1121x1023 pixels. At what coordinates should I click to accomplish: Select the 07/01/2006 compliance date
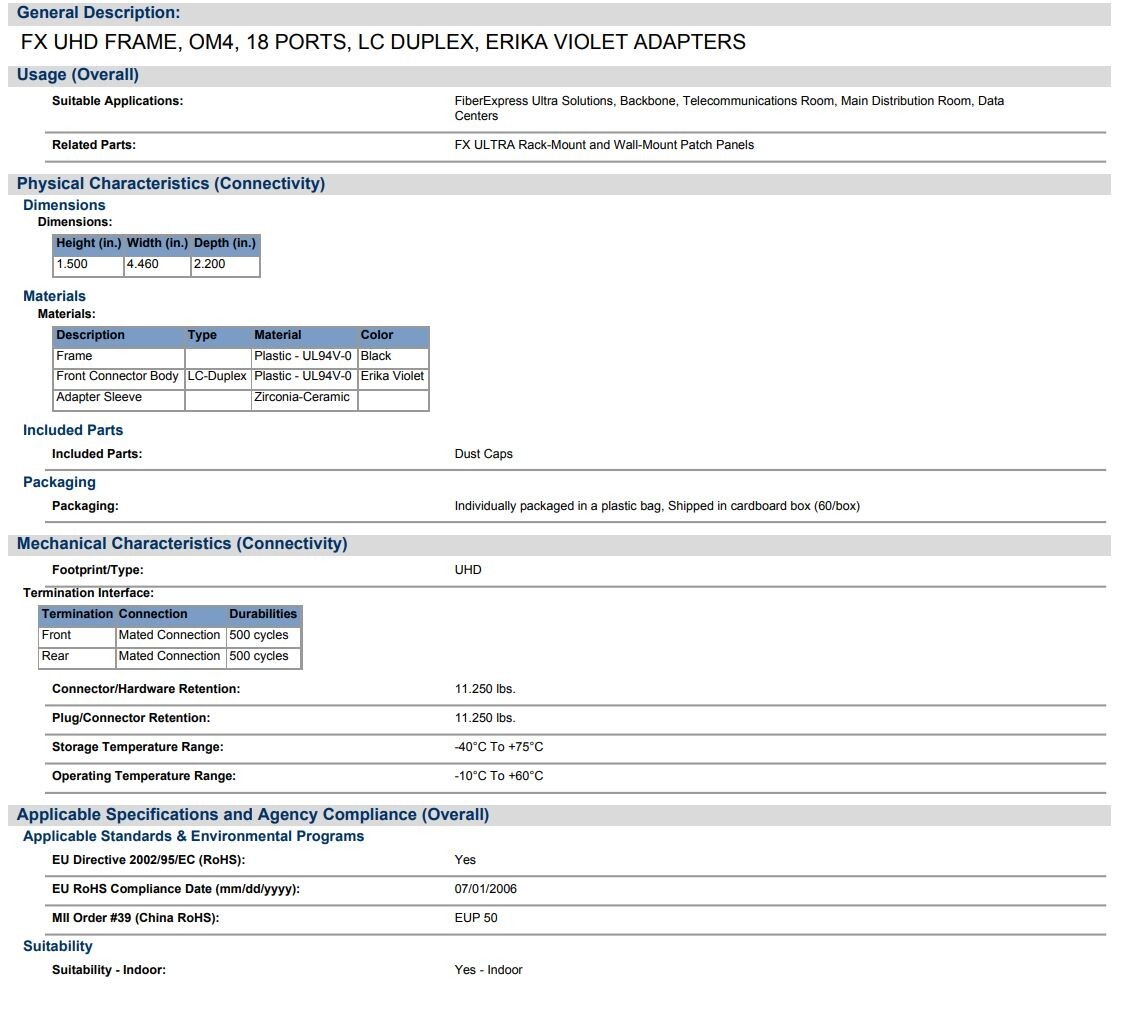click(x=485, y=889)
